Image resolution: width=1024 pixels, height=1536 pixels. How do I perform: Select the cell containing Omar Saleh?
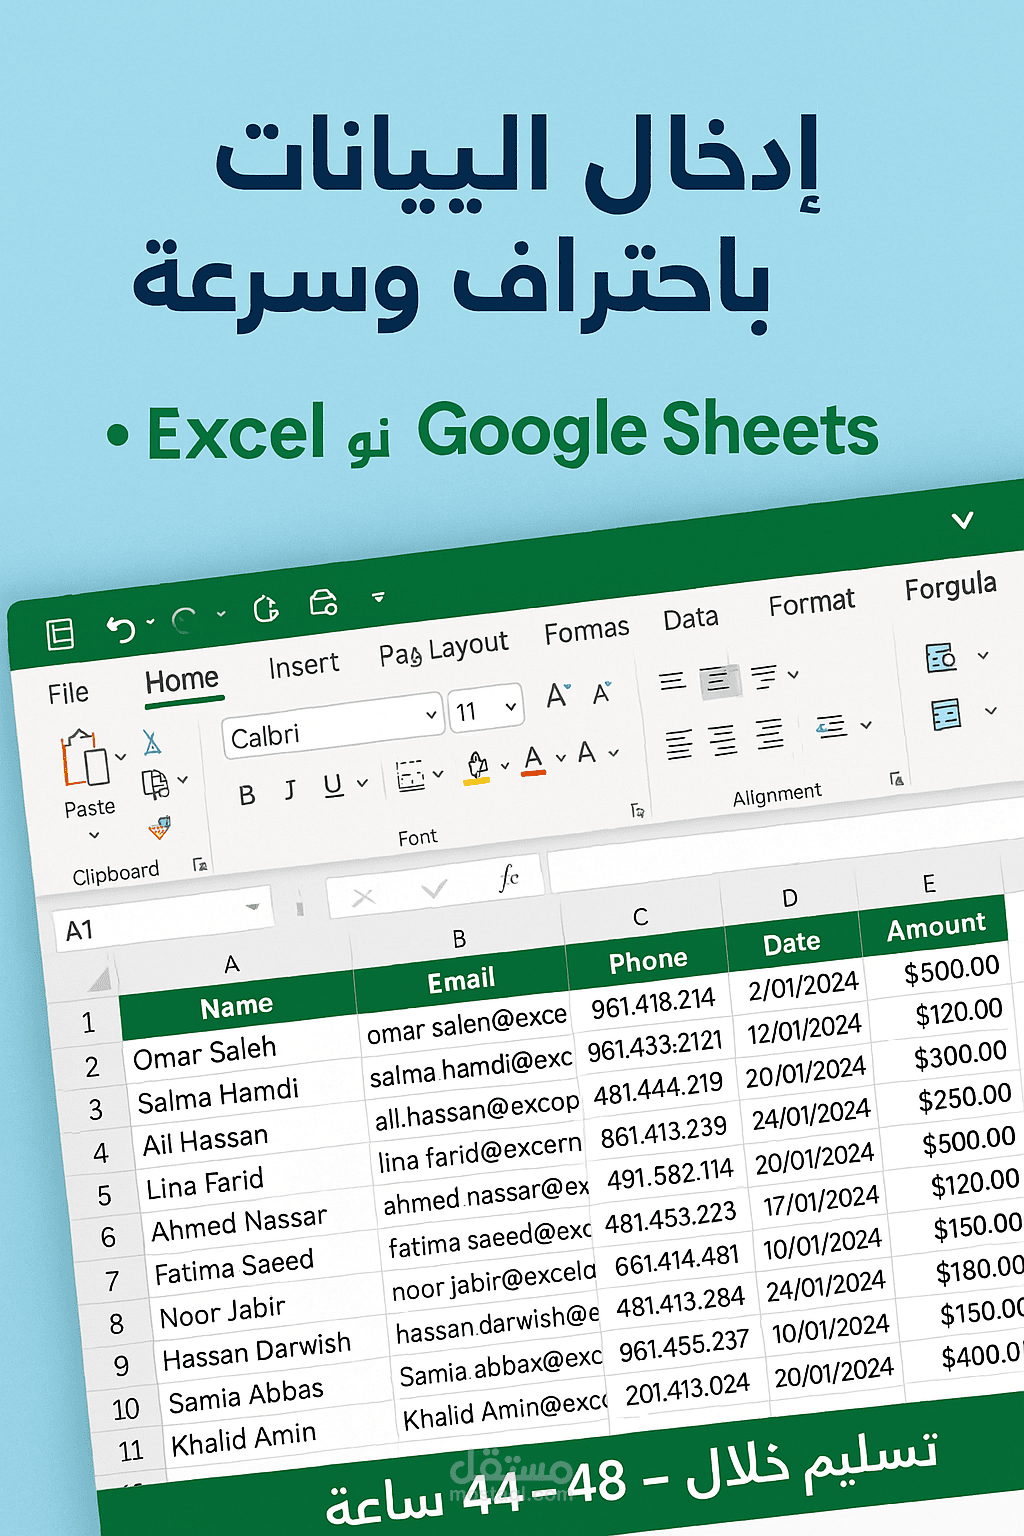pos(240,1049)
